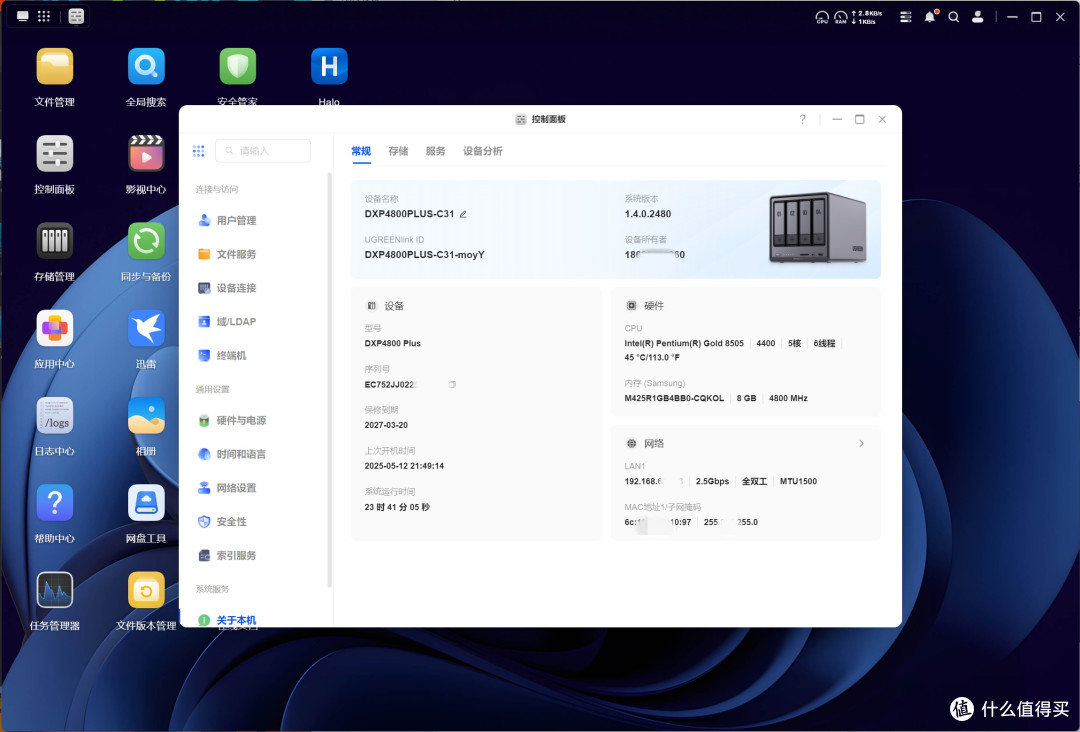Screen dimensions: 1080x732
Task: Click model value DXP4800 Plus
Action: tap(393, 344)
